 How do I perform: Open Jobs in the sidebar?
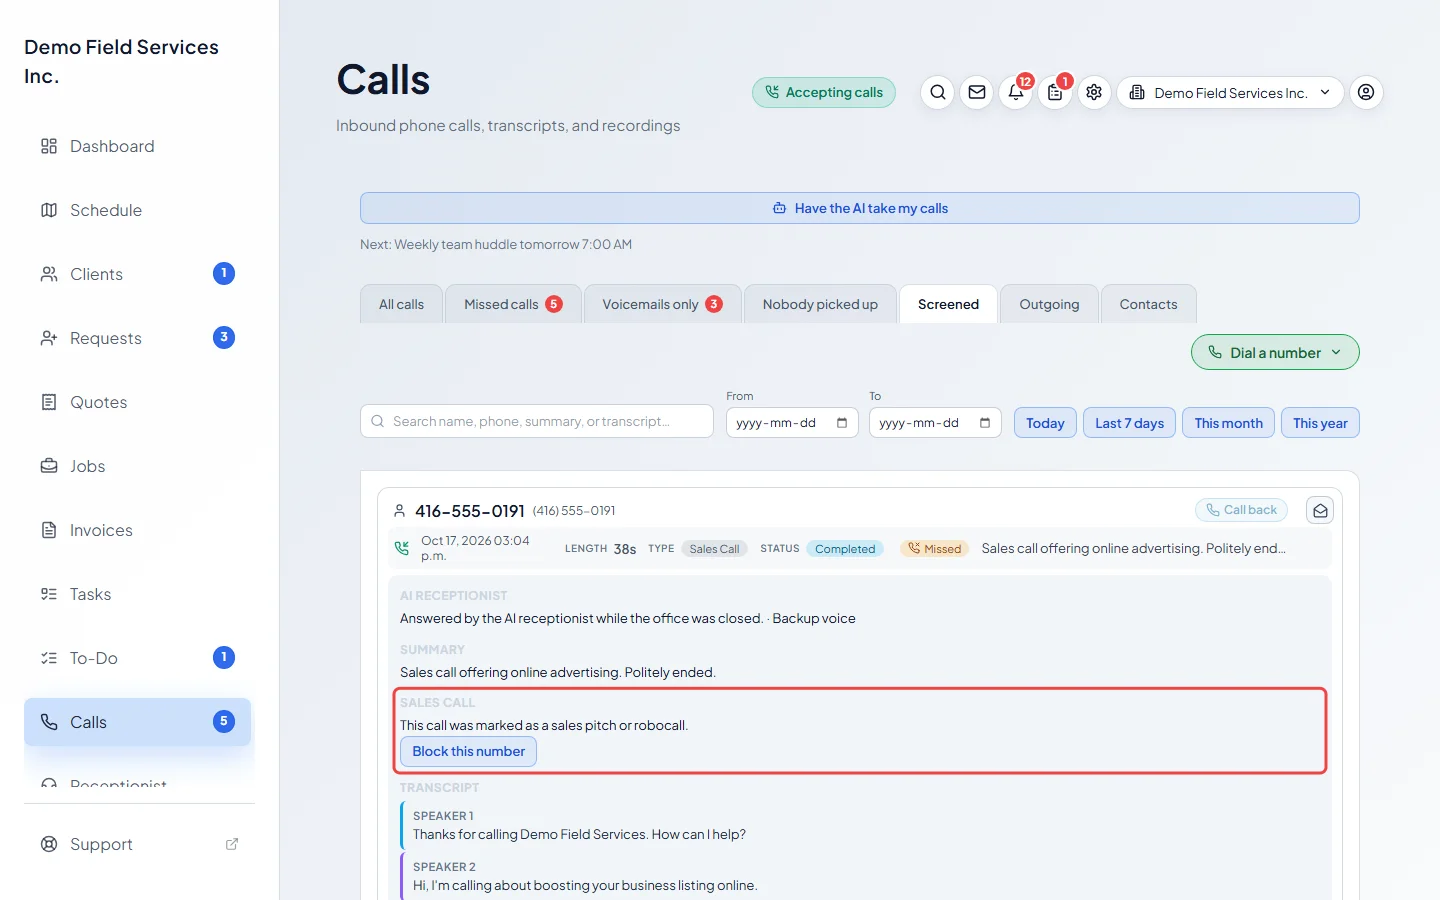click(x=137, y=466)
